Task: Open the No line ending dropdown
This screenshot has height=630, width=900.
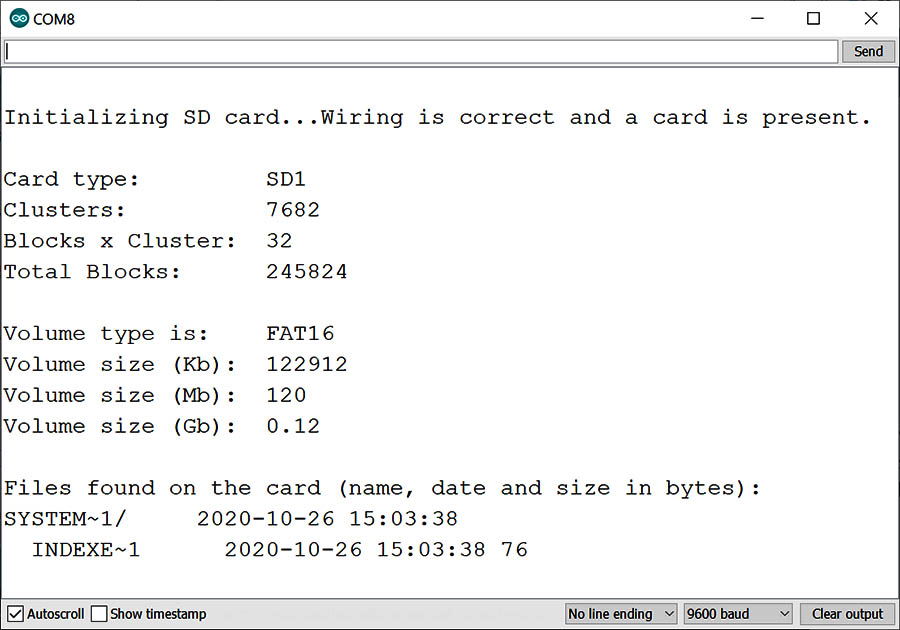Action: pyautogui.click(x=620, y=613)
